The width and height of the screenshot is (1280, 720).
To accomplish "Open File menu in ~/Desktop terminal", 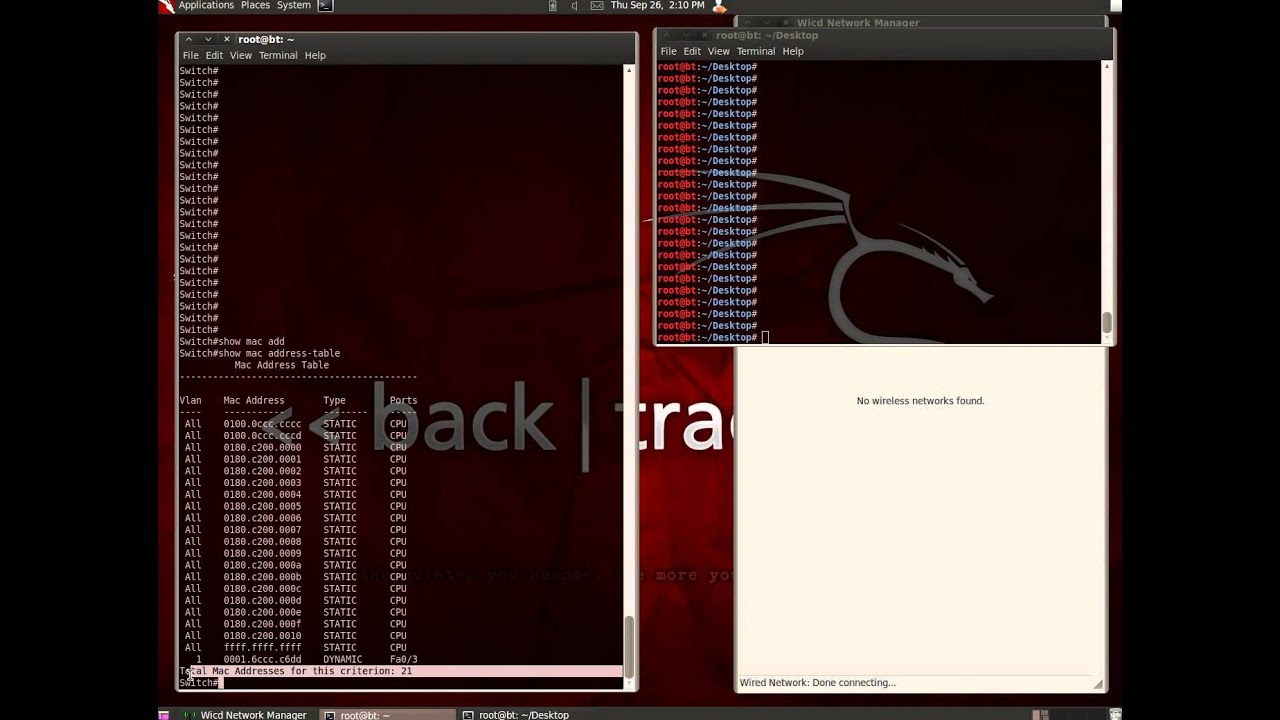I will [668, 52].
